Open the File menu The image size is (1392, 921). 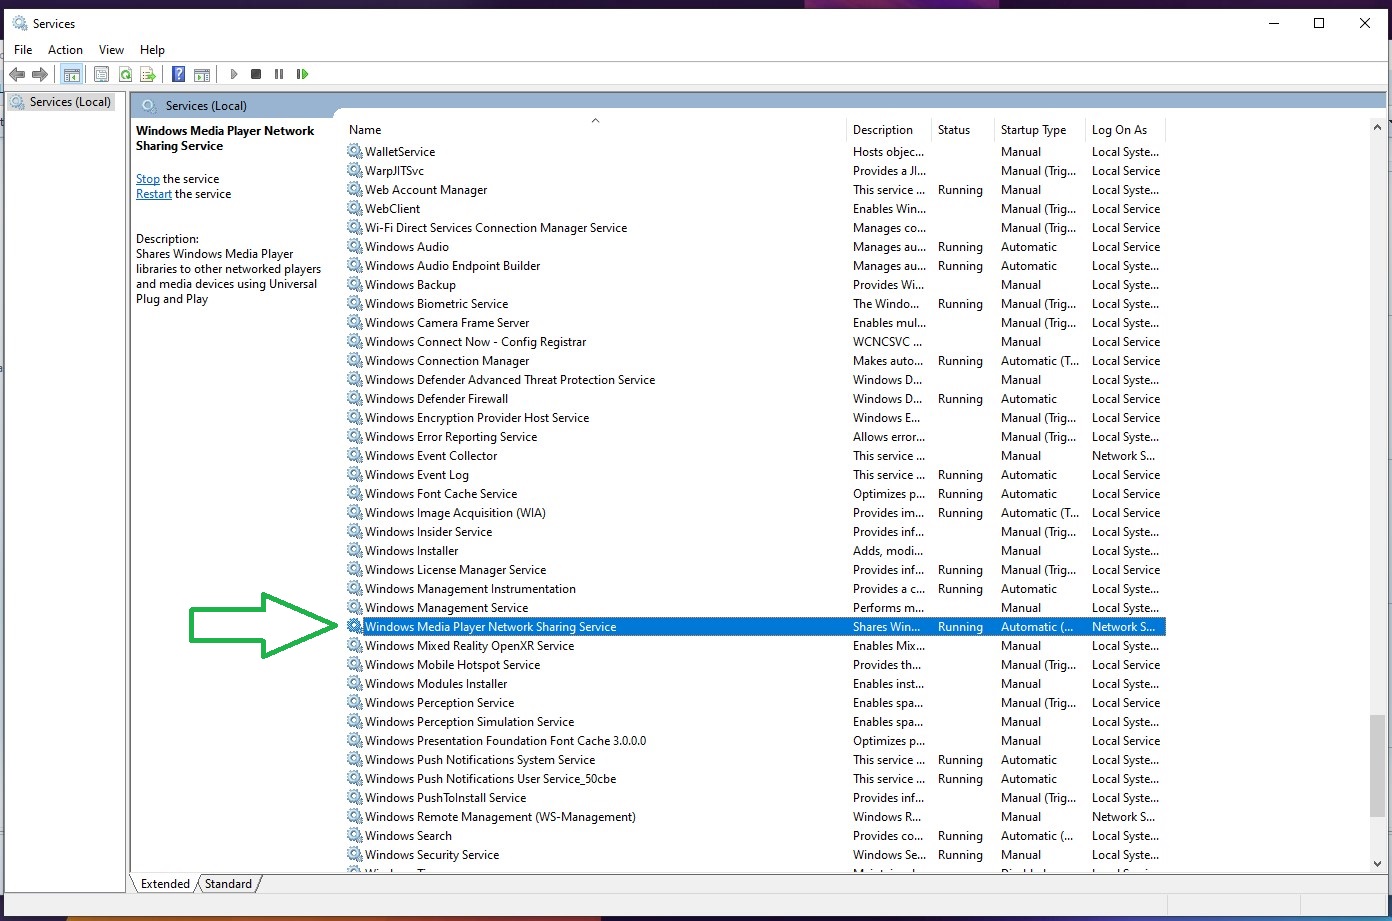22,49
